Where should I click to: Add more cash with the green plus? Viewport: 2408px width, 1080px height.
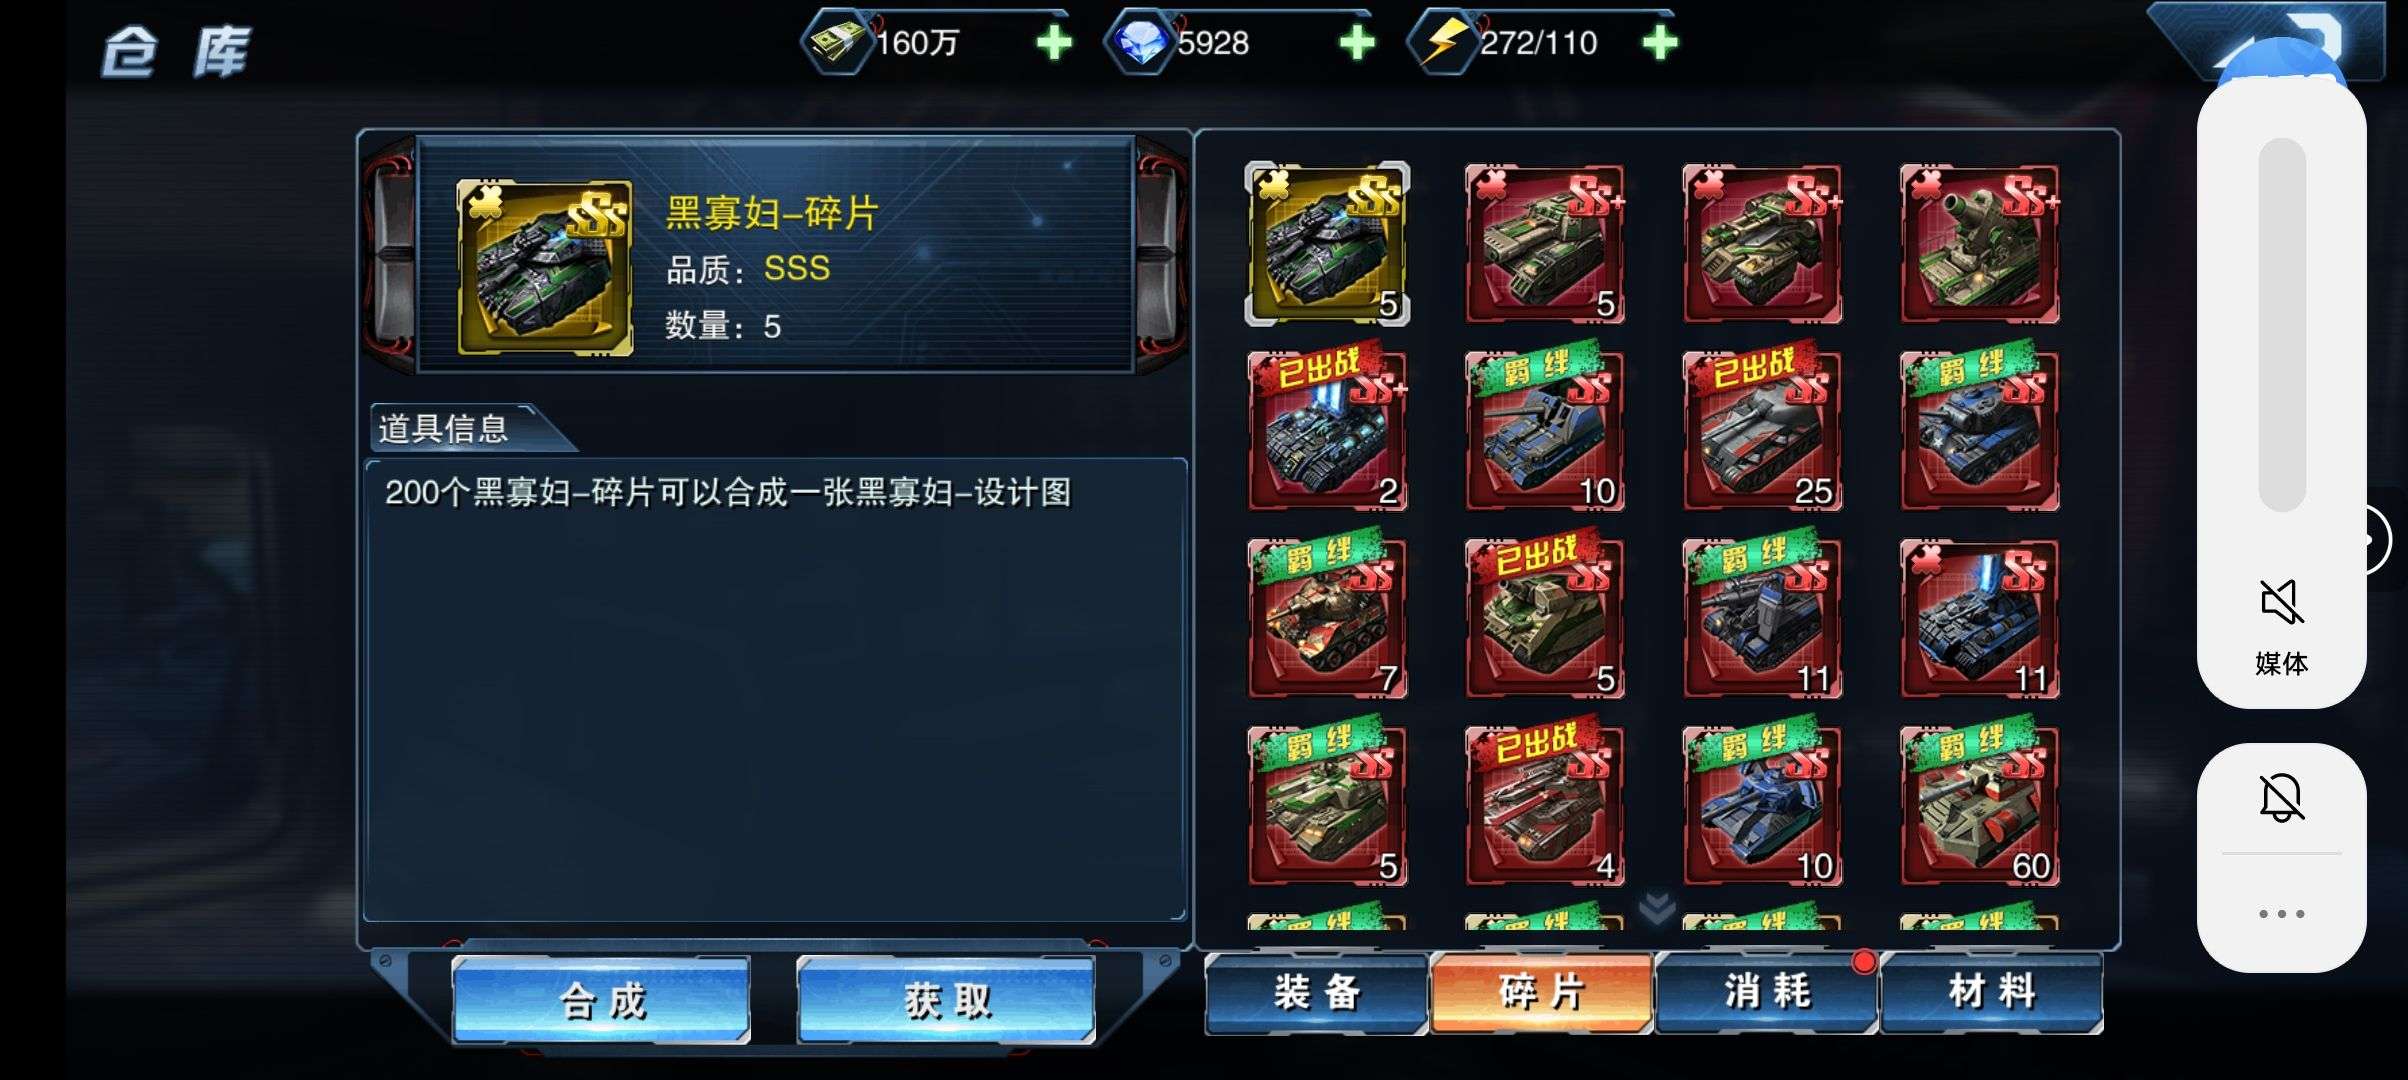1054,43
